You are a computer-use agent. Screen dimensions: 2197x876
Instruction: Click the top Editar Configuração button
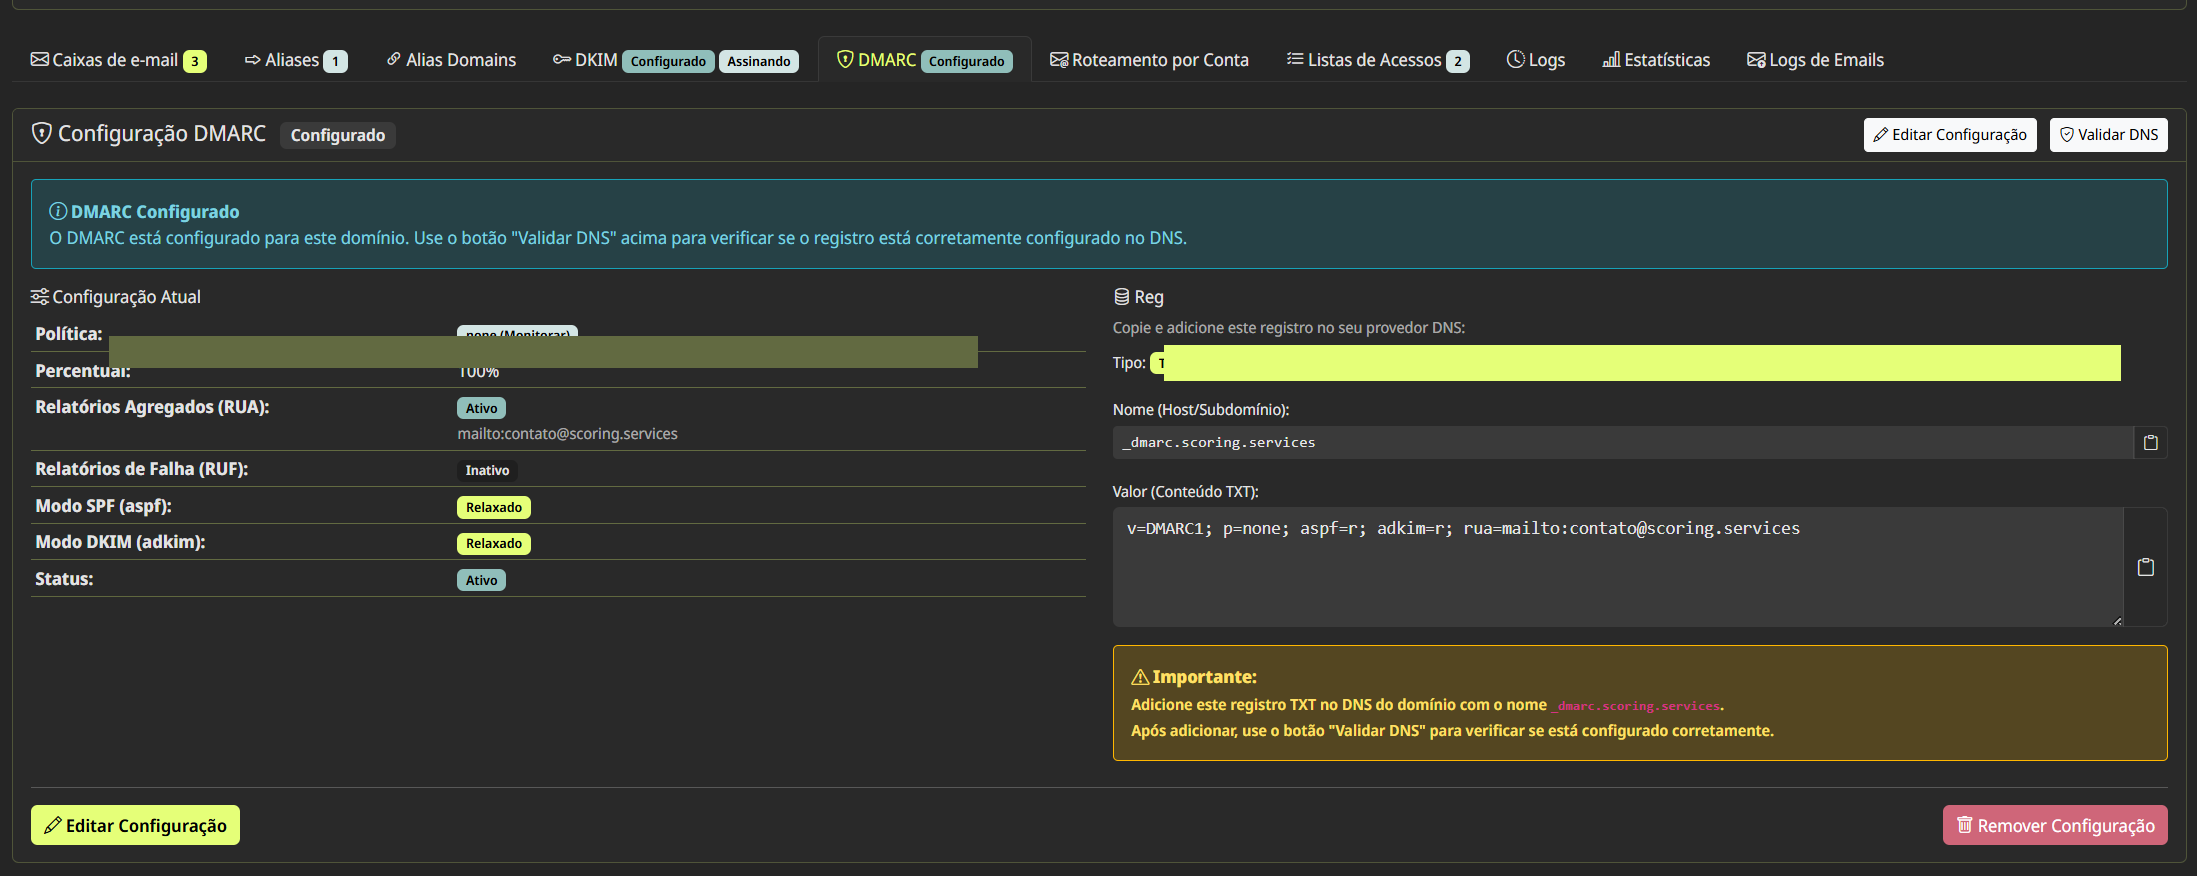[x=1949, y=135]
